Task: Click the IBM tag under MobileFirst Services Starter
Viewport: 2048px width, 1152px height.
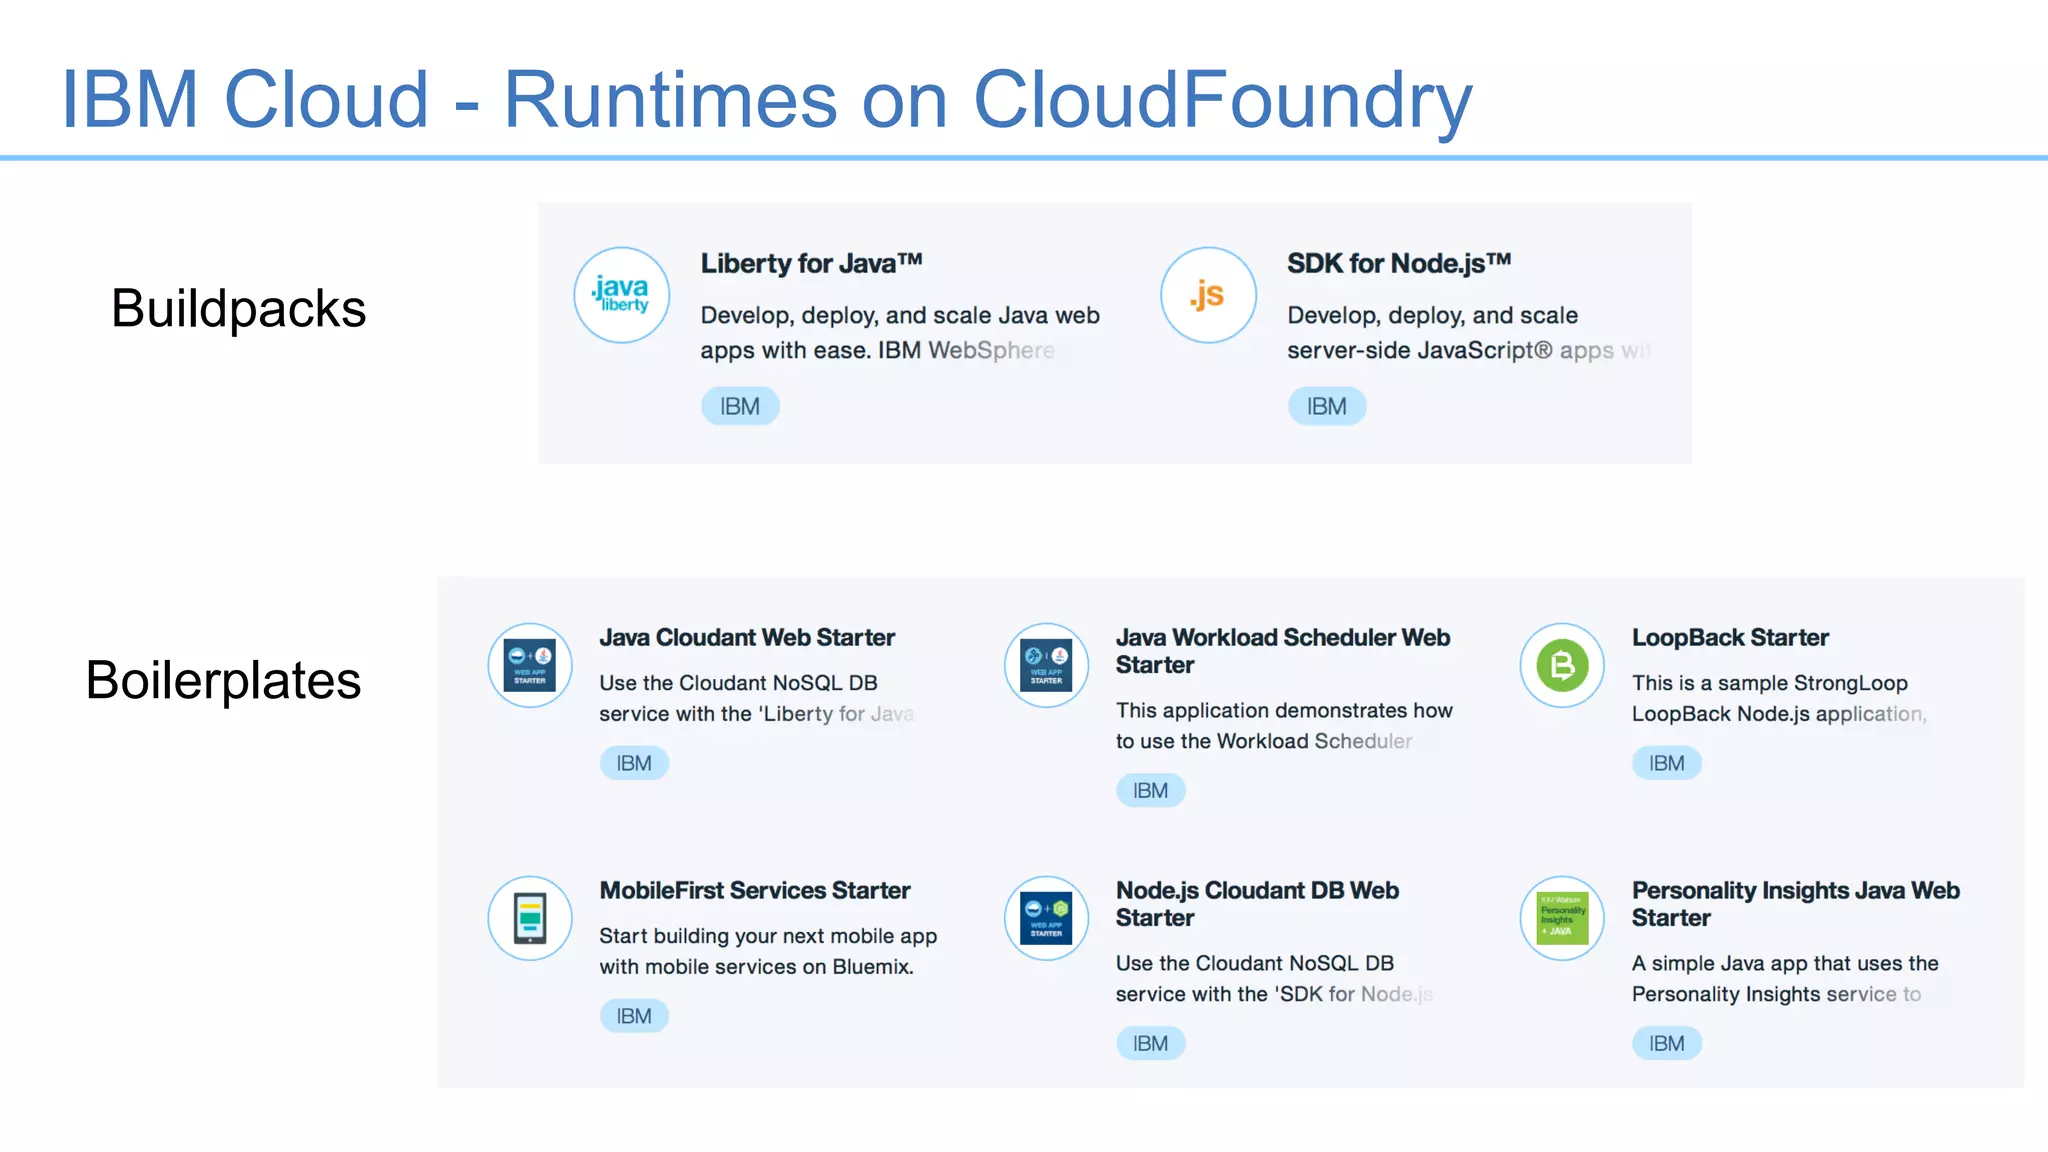Action: [x=634, y=1016]
